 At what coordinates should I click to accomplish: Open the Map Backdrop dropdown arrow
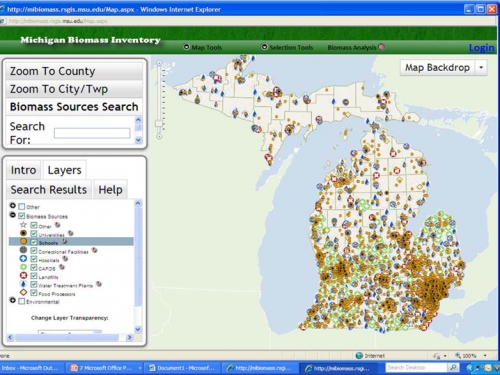[x=481, y=67]
